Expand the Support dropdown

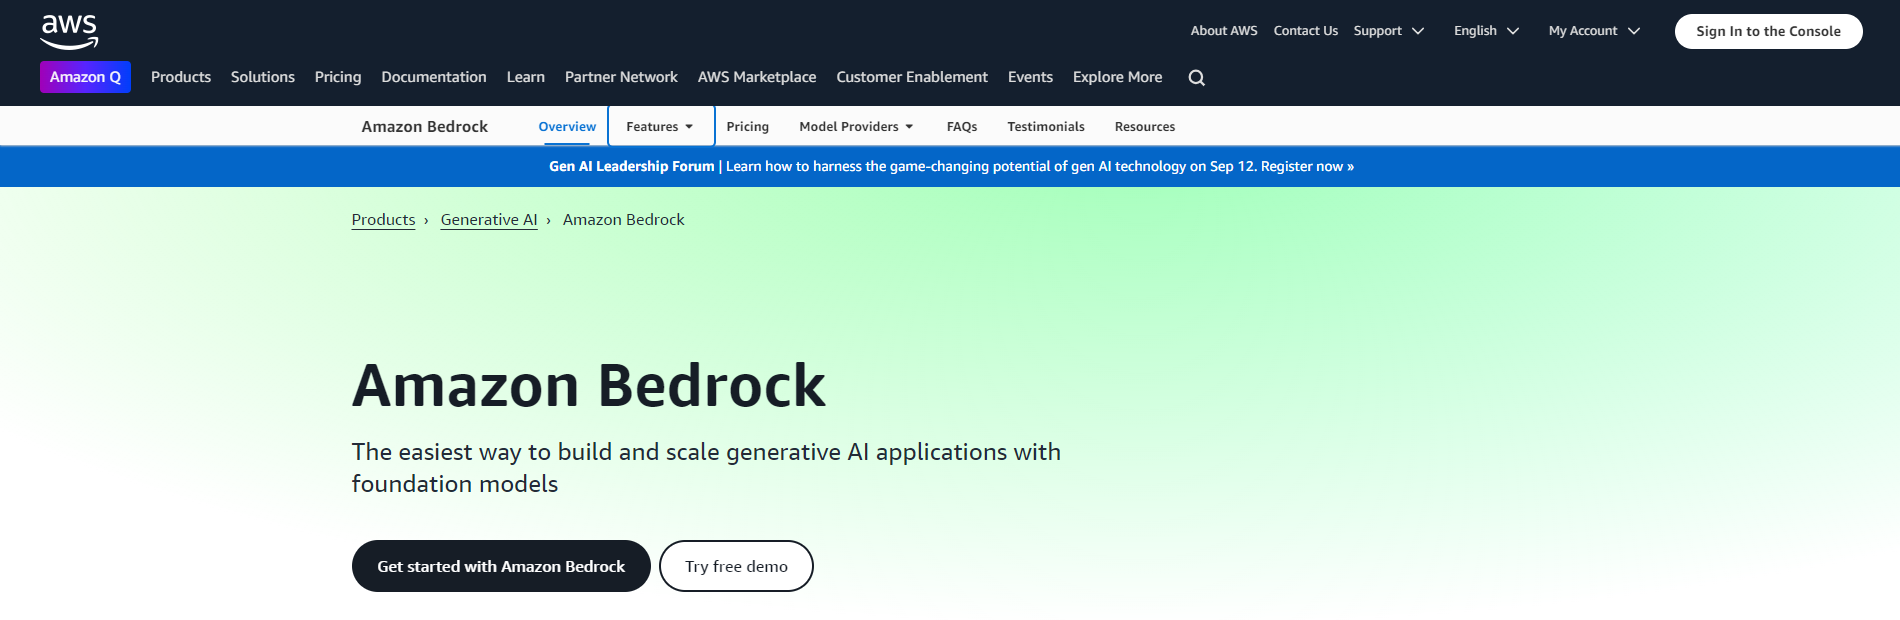[x=1389, y=31]
